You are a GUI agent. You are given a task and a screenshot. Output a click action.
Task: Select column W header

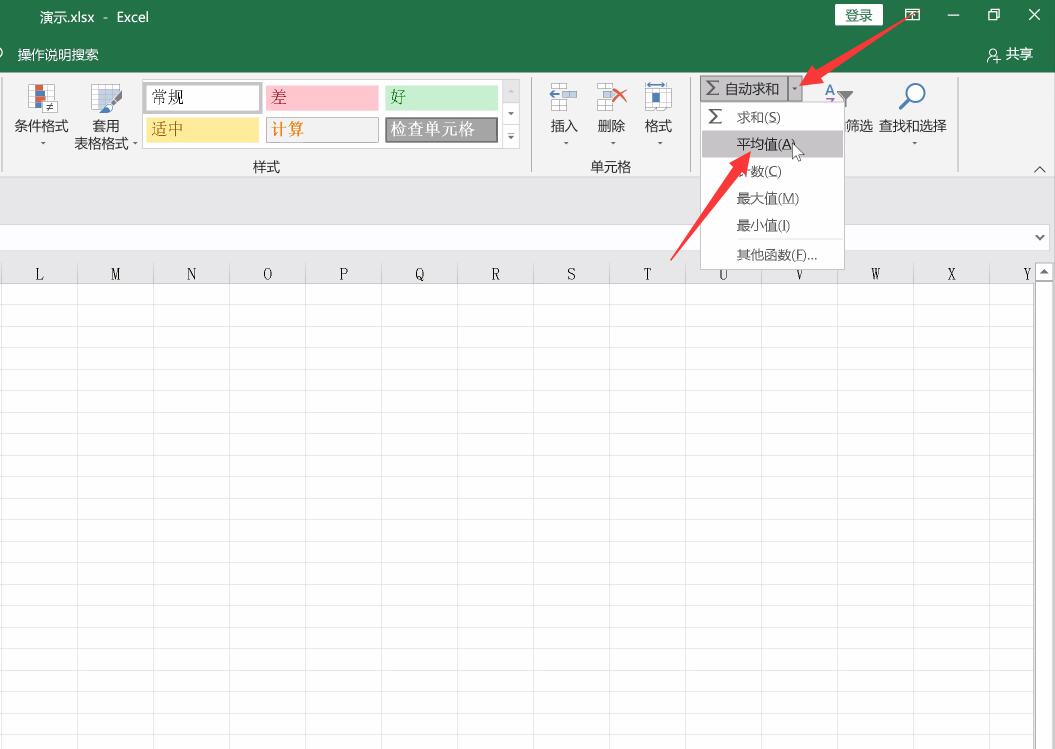875,274
